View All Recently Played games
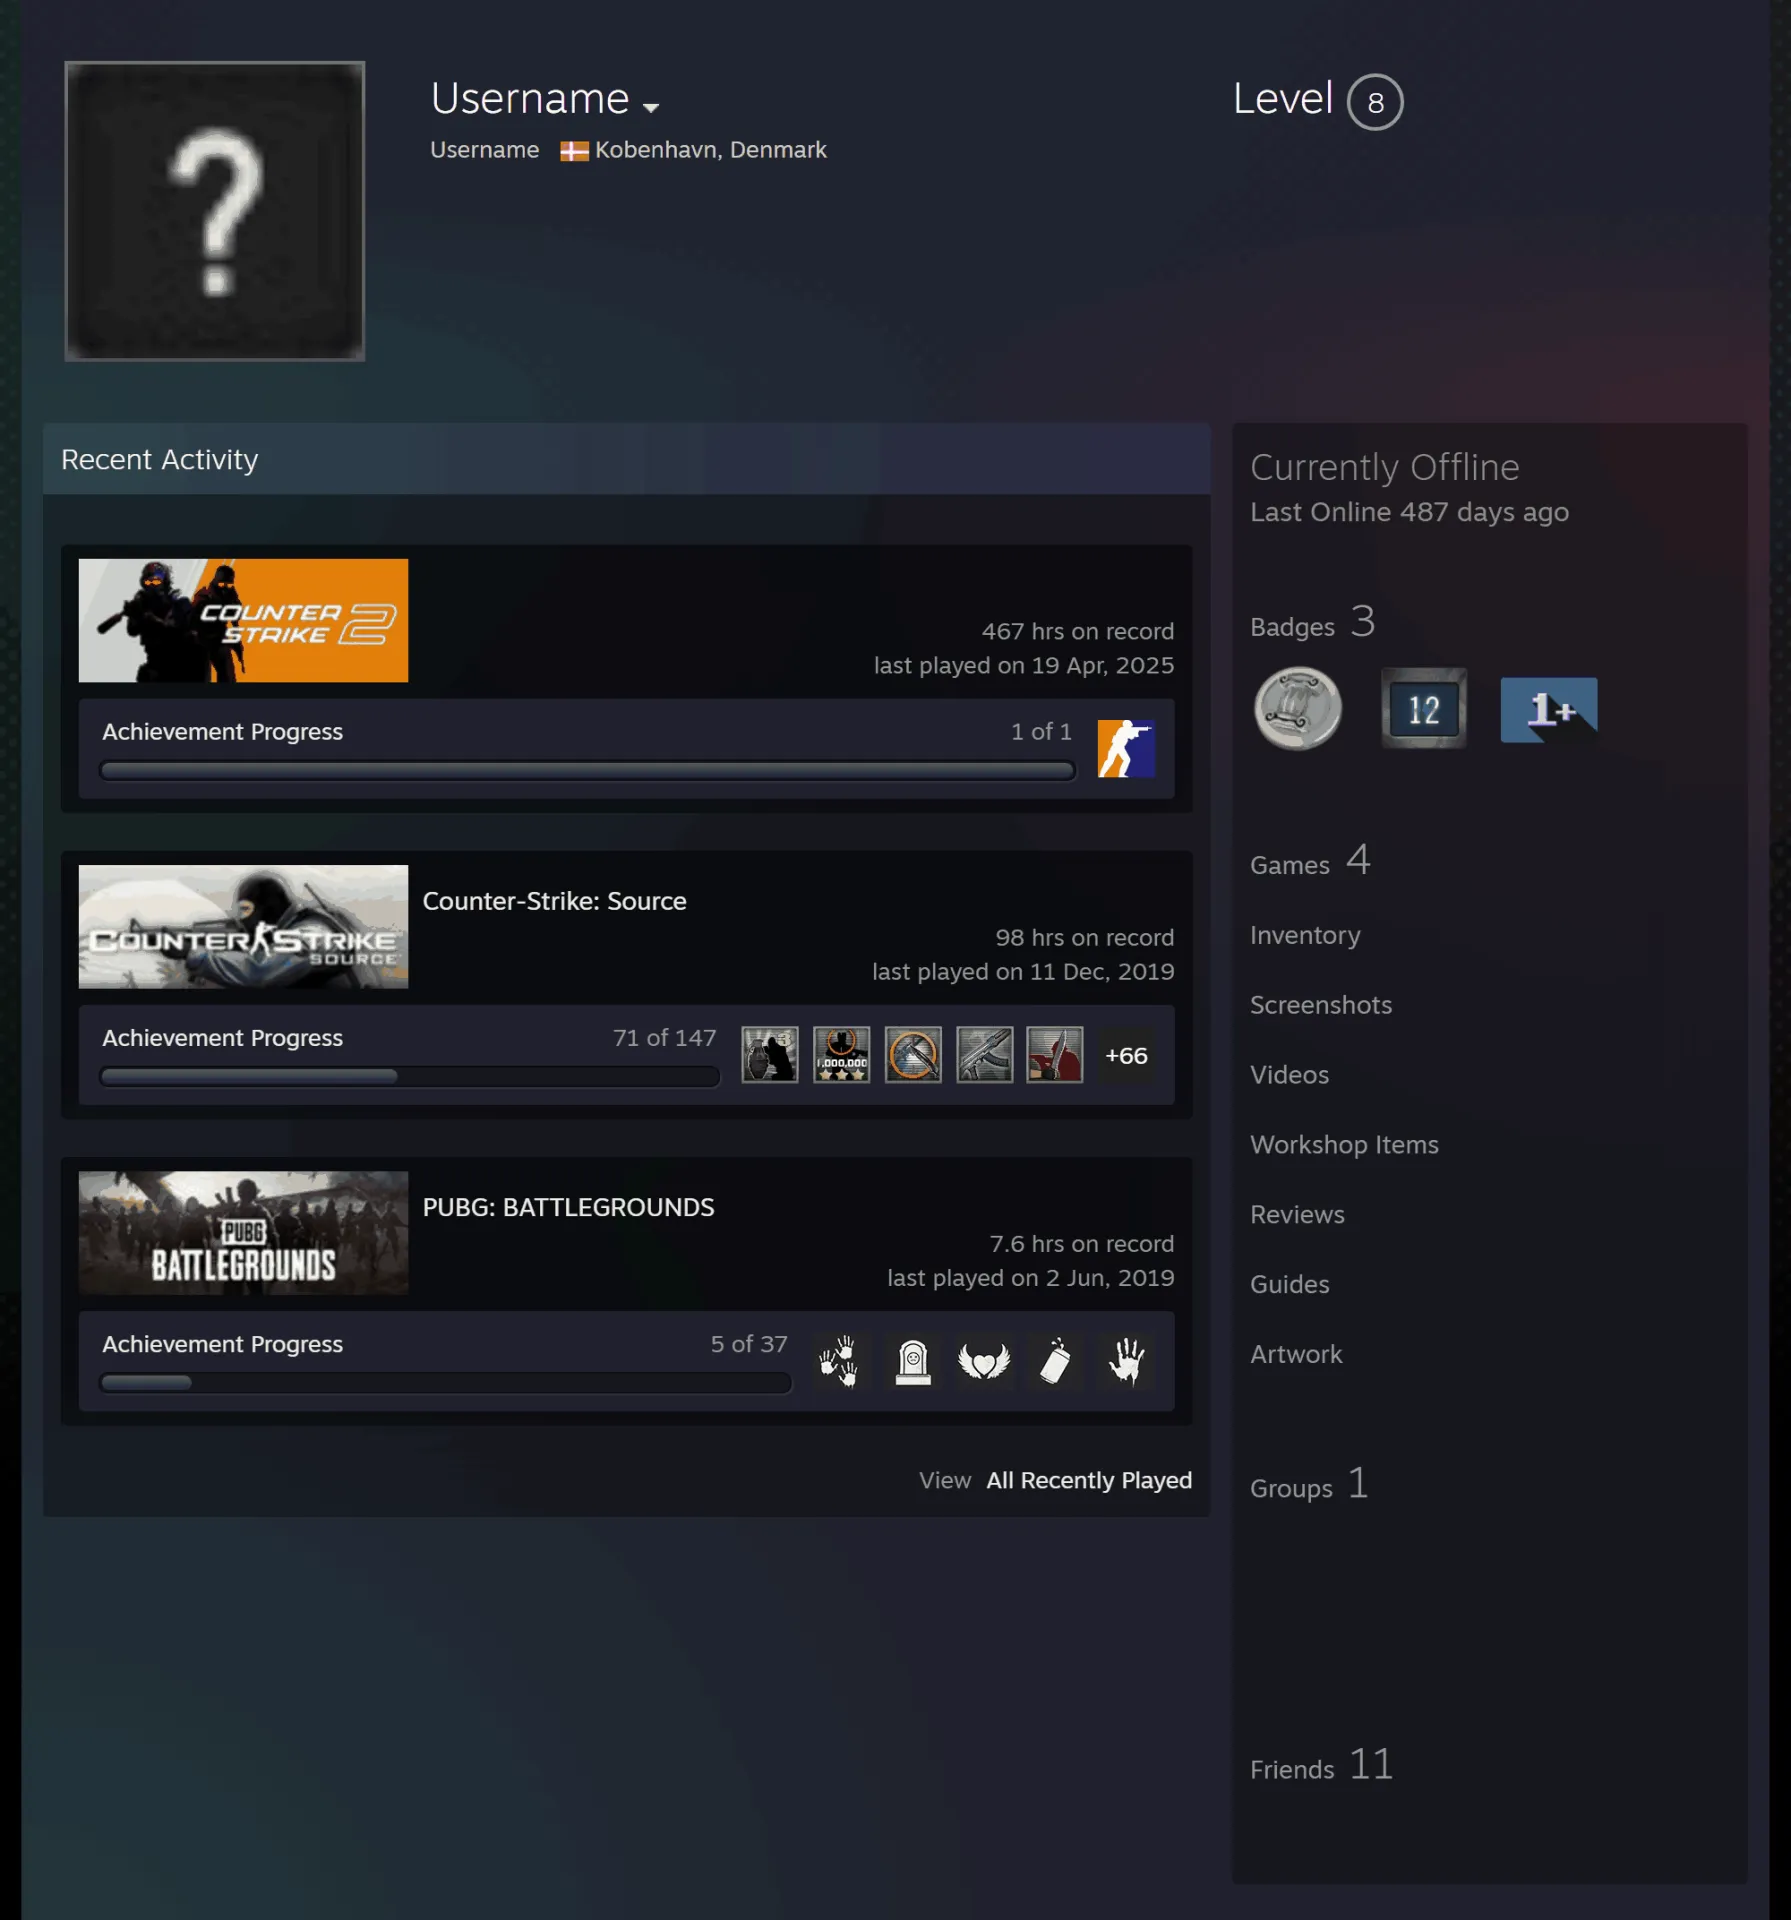The image size is (1791, 1920). (1089, 1480)
